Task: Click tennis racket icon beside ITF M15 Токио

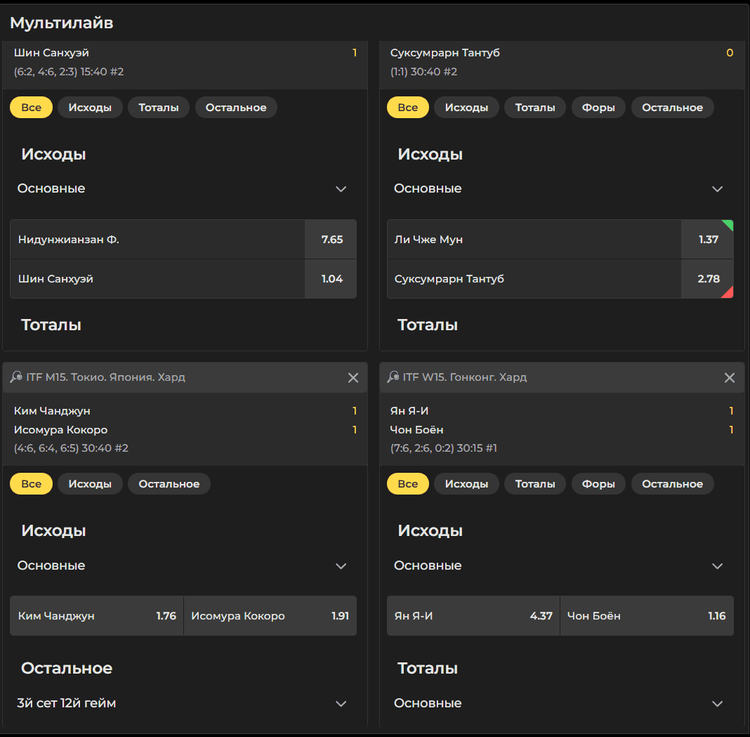Action: click(16, 377)
